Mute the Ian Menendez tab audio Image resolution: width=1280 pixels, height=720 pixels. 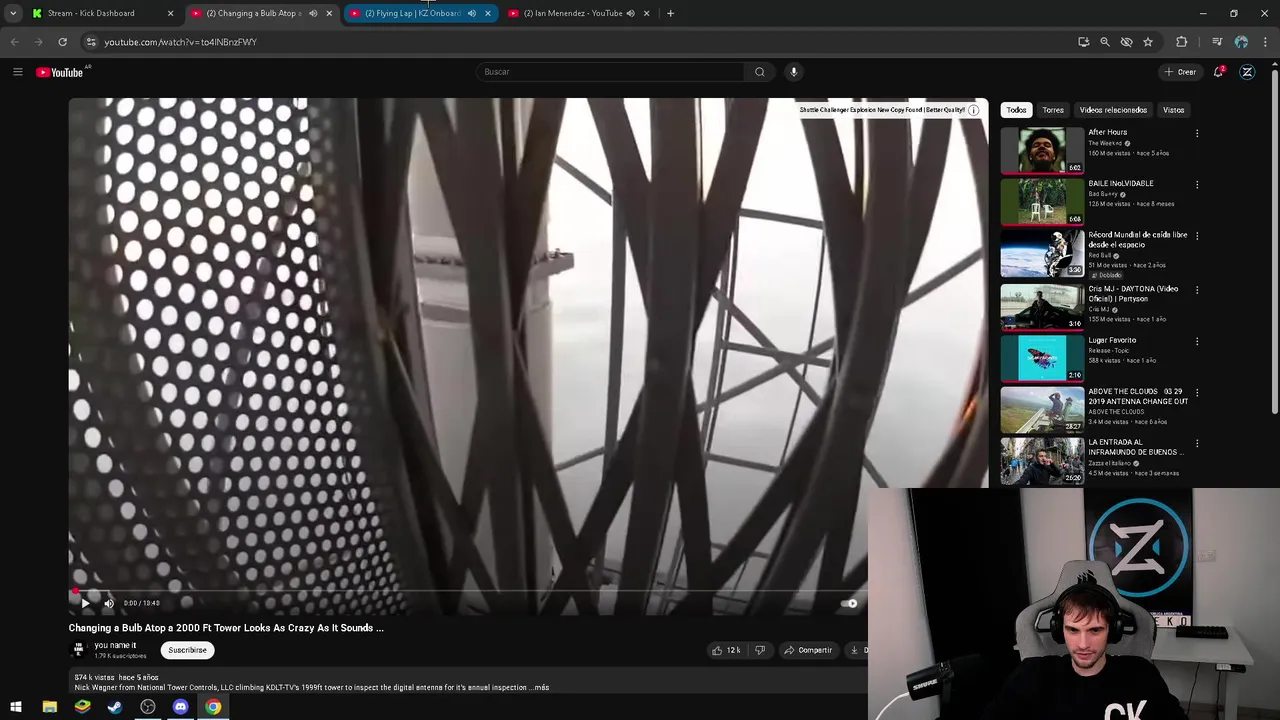tap(630, 13)
